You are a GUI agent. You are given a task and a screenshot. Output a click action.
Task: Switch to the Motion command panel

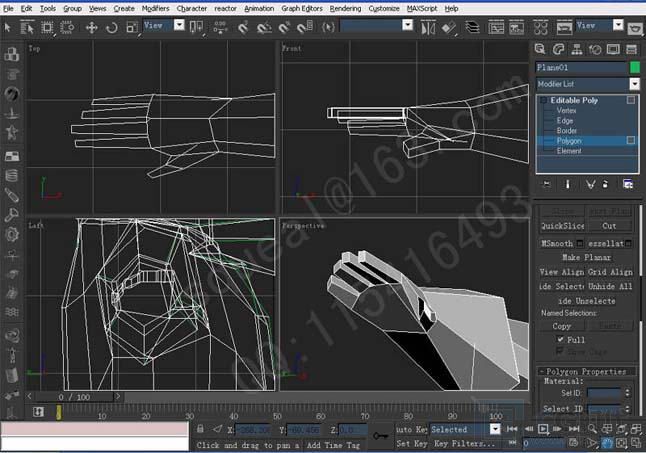595,49
